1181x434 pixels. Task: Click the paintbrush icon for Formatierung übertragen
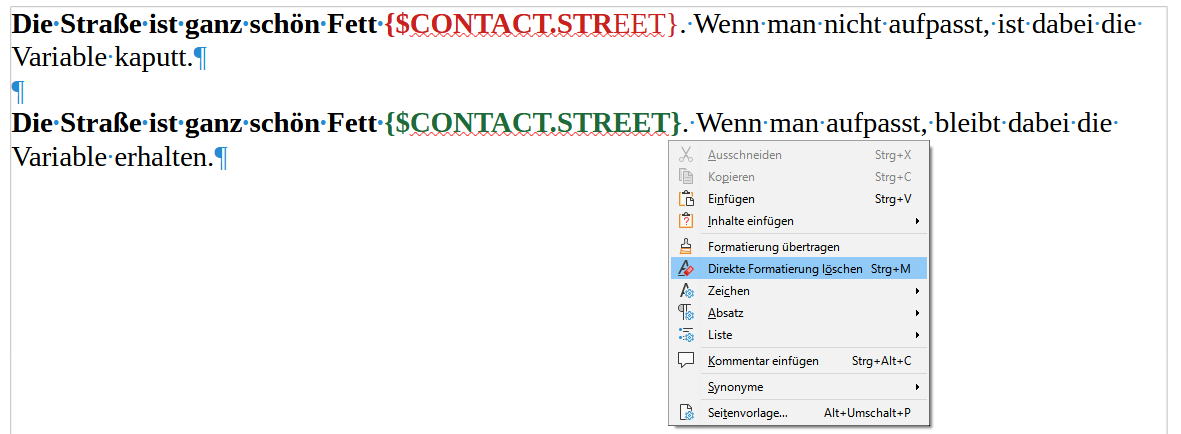click(686, 246)
